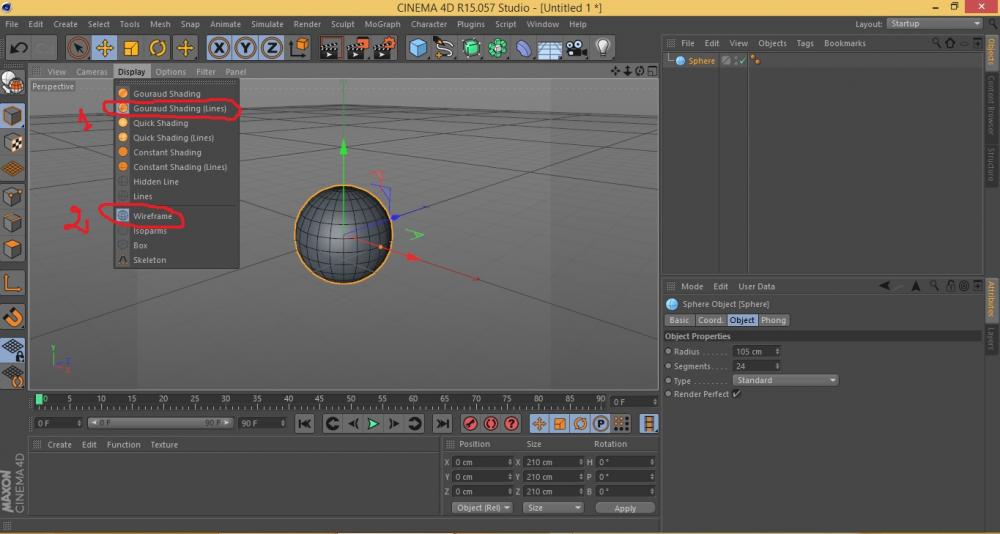Add a Cube primitive object
1000x534 pixels.
coord(418,48)
